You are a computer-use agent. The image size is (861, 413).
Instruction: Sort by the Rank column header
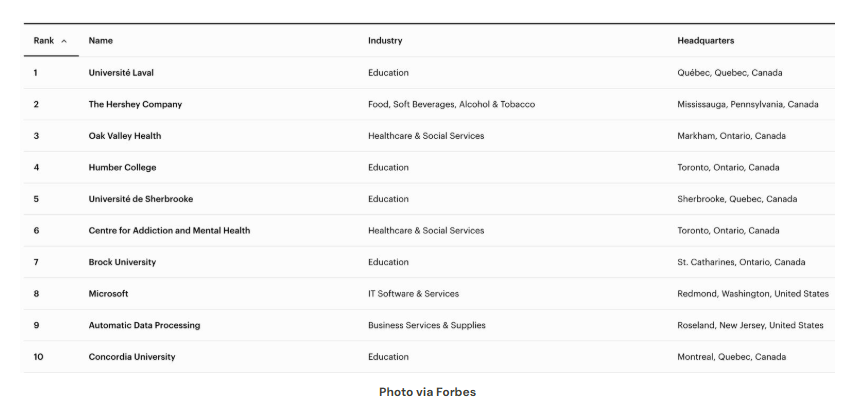point(44,41)
